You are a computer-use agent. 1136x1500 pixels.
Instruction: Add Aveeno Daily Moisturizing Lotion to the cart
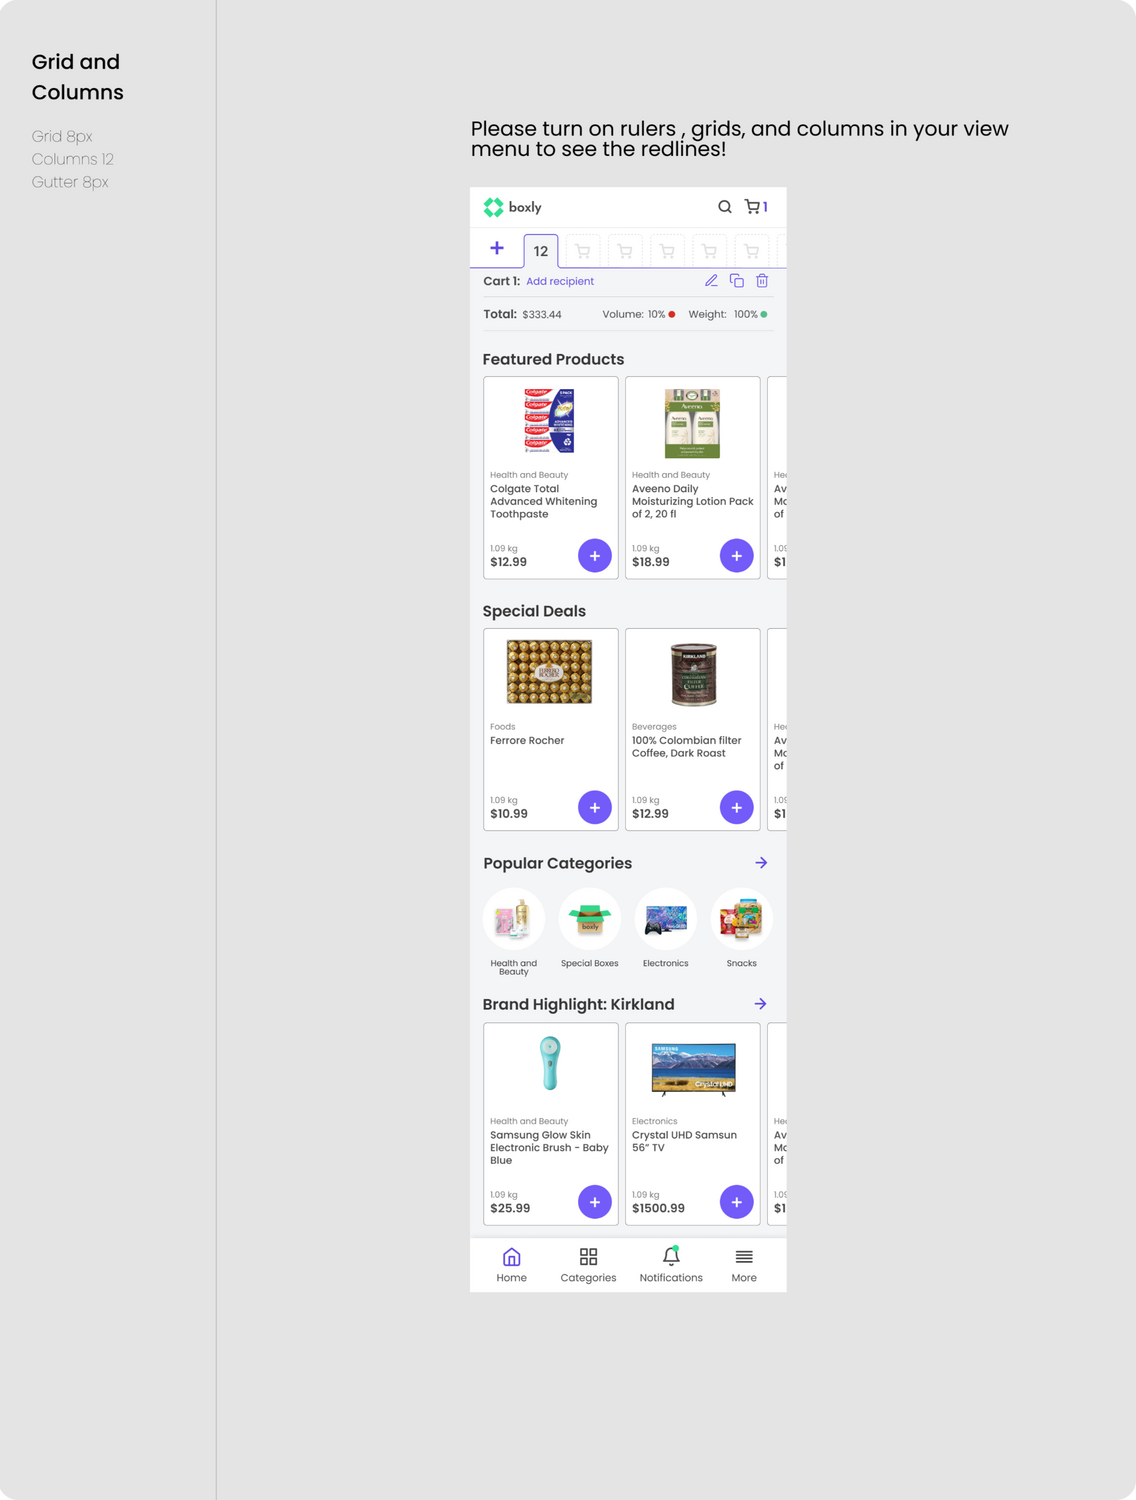coord(737,556)
